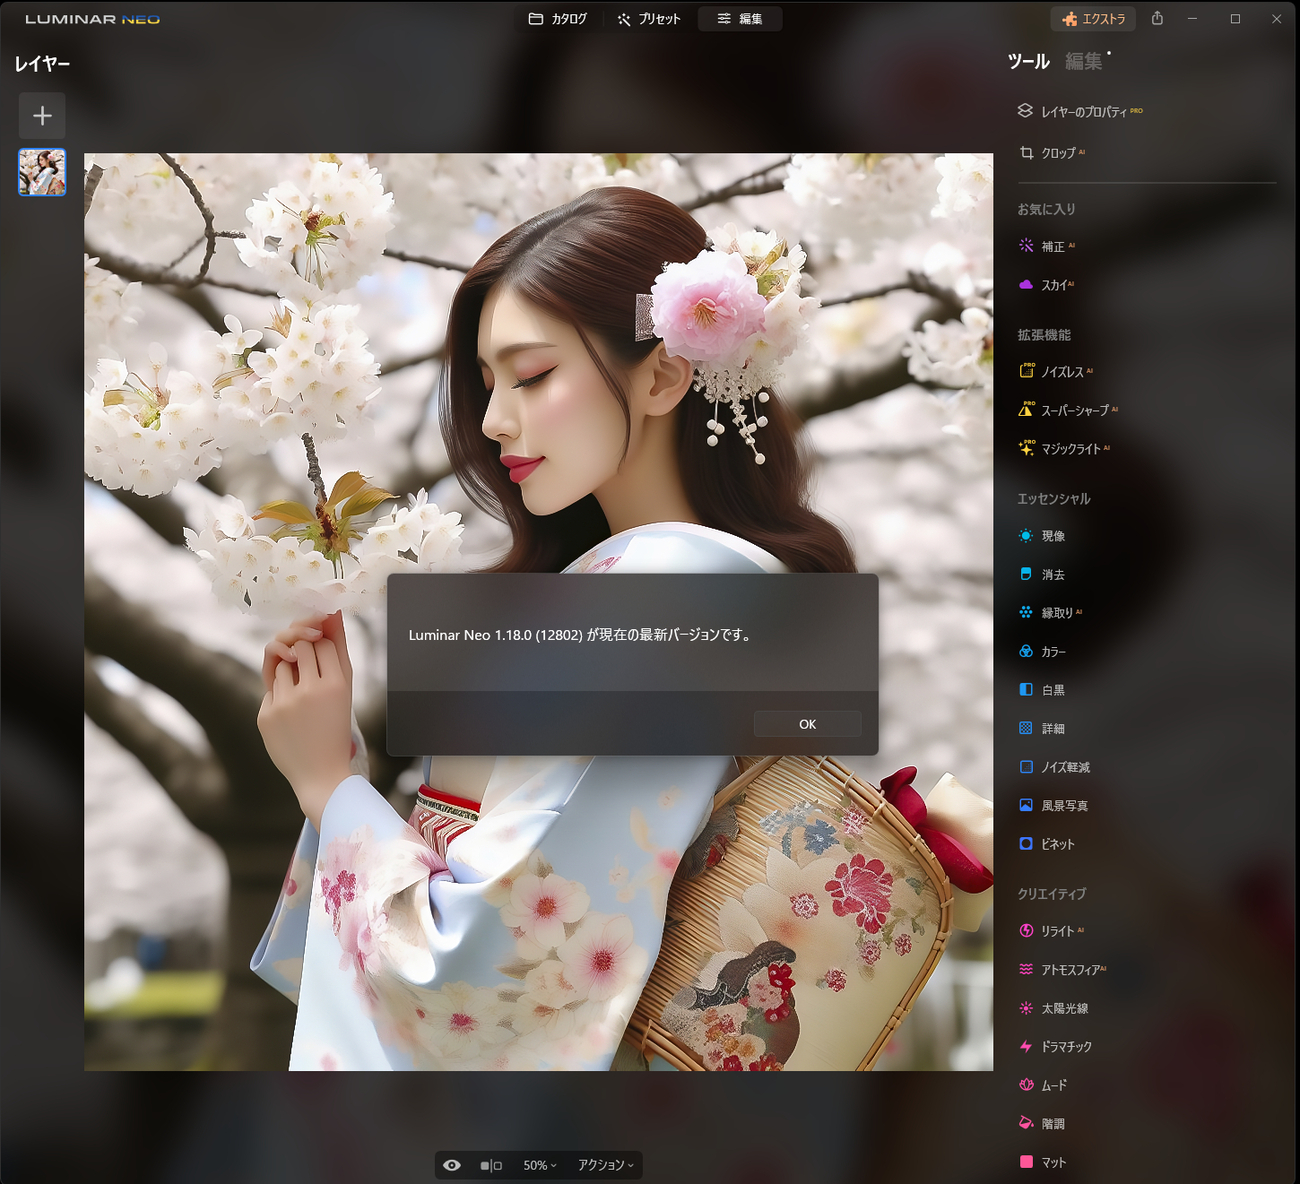Open the スーパーシャープ AI extension
Viewport: 1300px width, 1184px height.
[1068, 410]
